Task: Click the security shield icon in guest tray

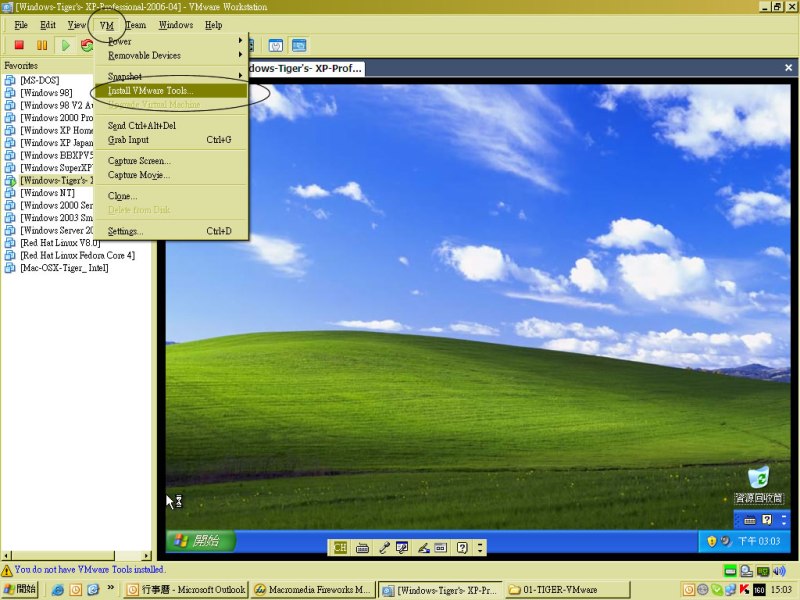Action: pyautogui.click(x=711, y=541)
